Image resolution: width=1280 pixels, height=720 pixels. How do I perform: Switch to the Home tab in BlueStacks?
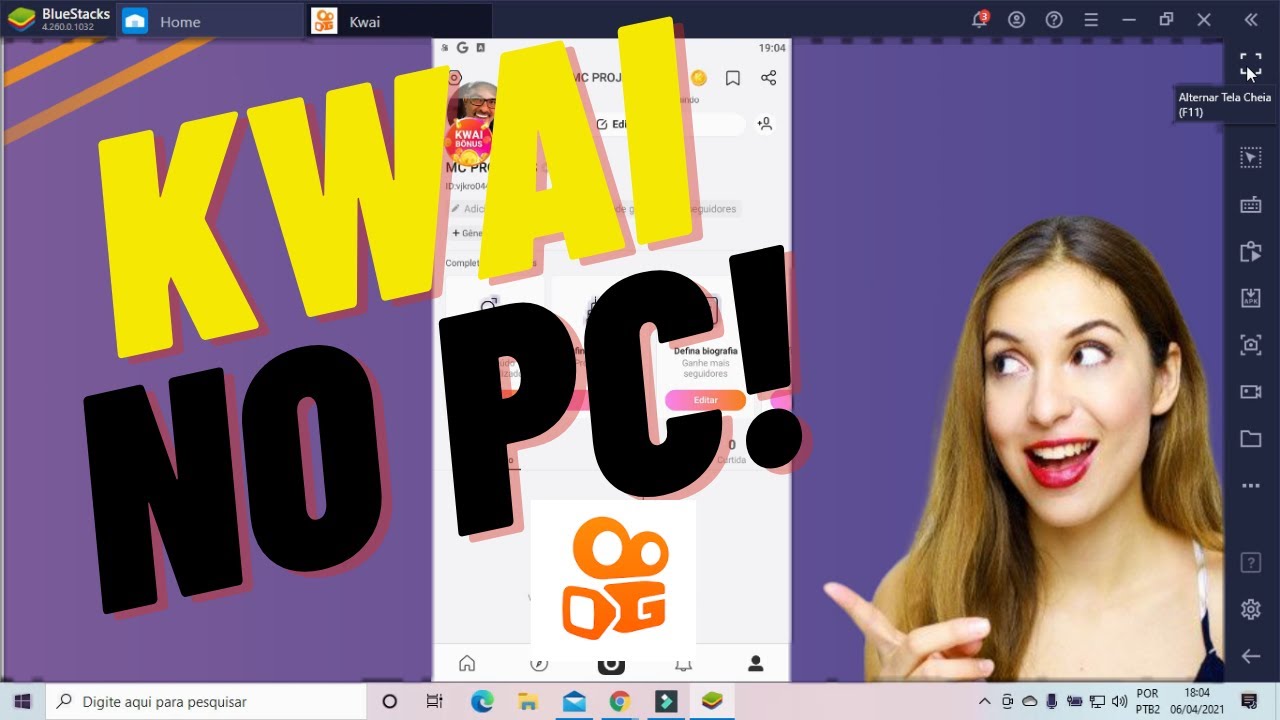(x=210, y=21)
